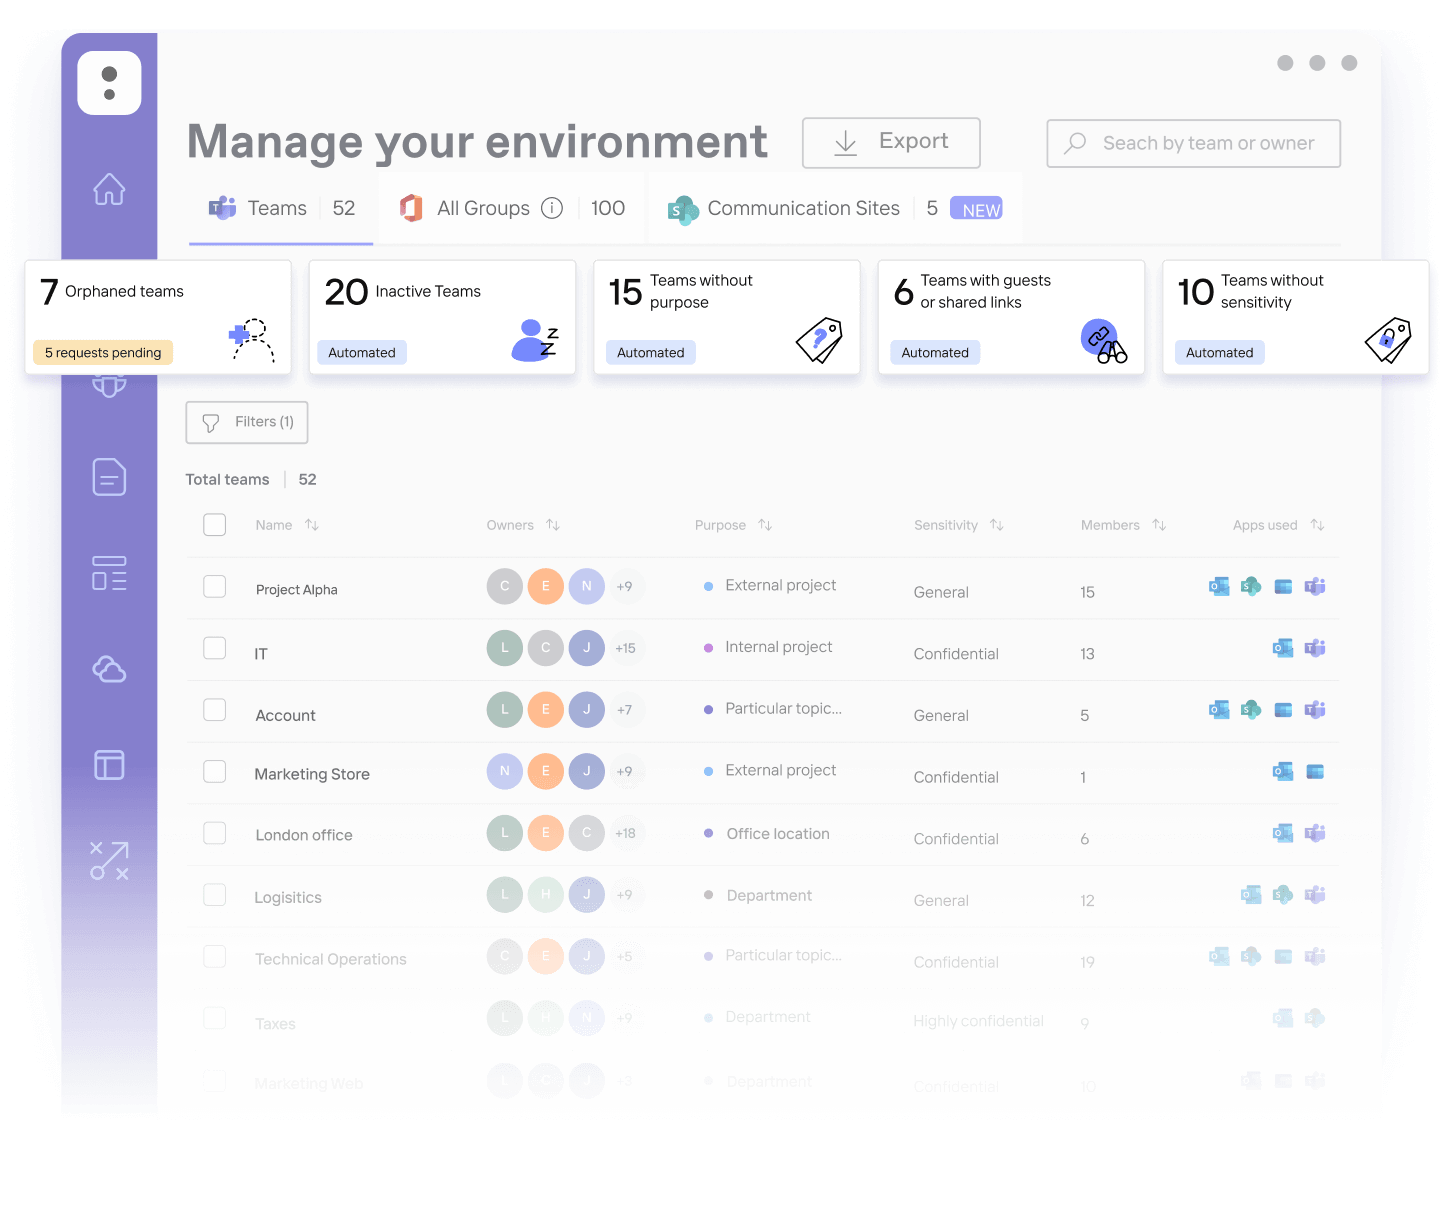Sort by Sensitivity column arrows
1442x1211 pixels.
(997, 525)
